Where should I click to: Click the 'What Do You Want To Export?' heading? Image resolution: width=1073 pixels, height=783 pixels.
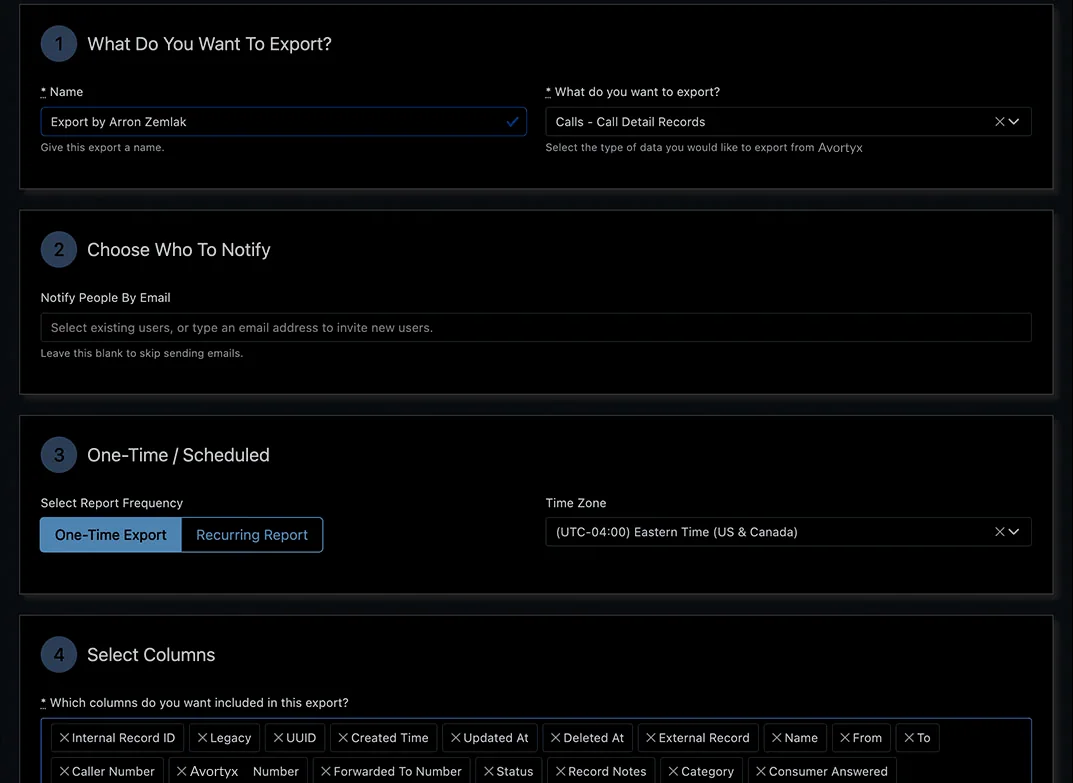(x=209, y=44)
